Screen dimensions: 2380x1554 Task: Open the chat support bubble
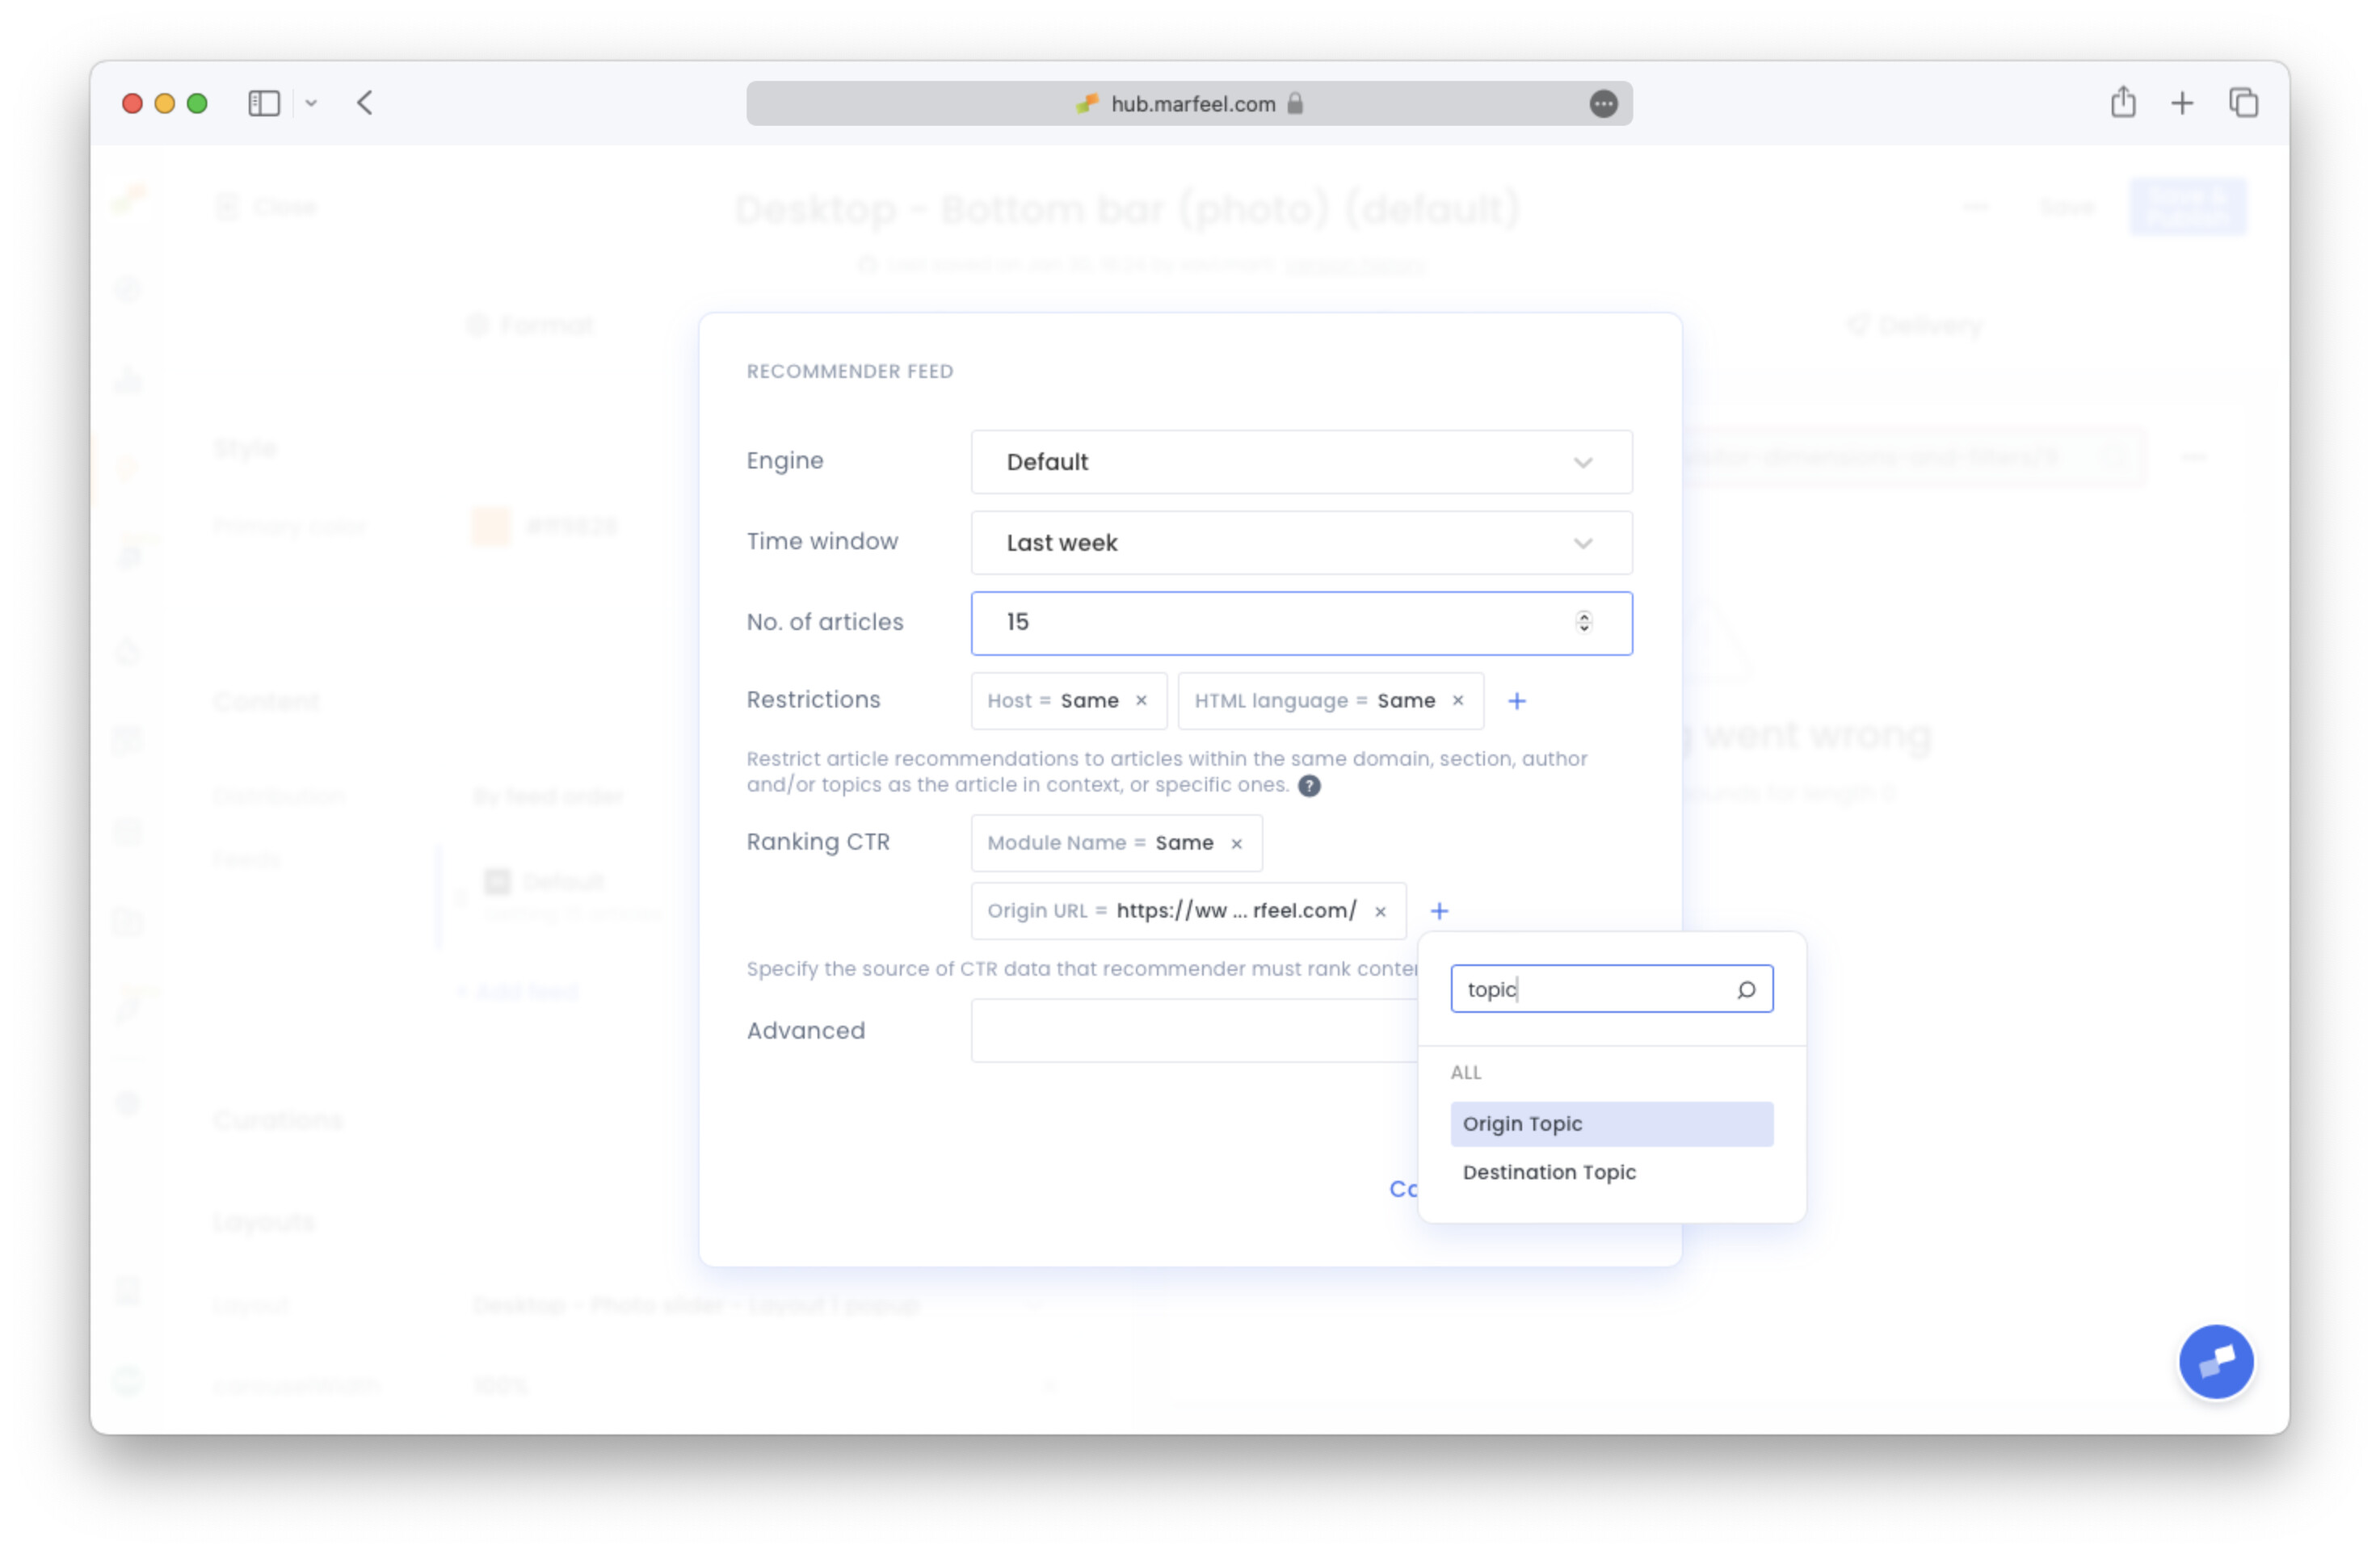2216,1362
